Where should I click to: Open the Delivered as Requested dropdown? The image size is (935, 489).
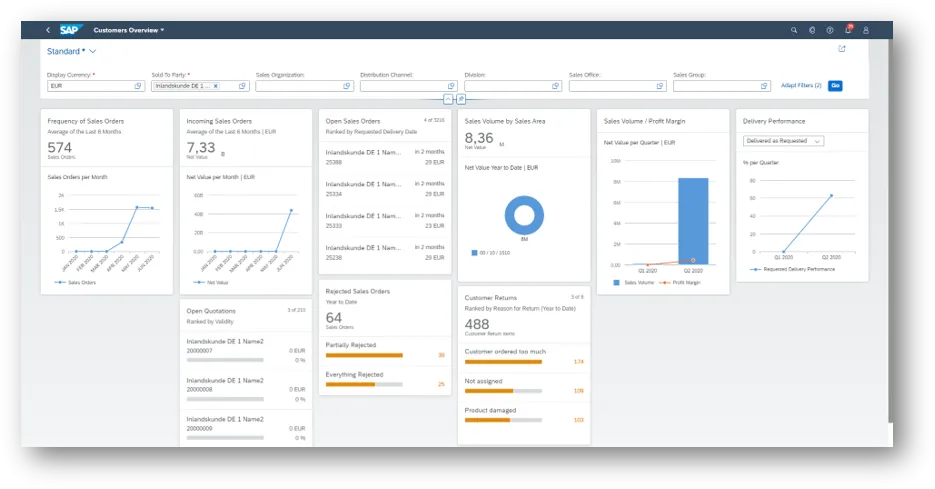click(783, 141)
